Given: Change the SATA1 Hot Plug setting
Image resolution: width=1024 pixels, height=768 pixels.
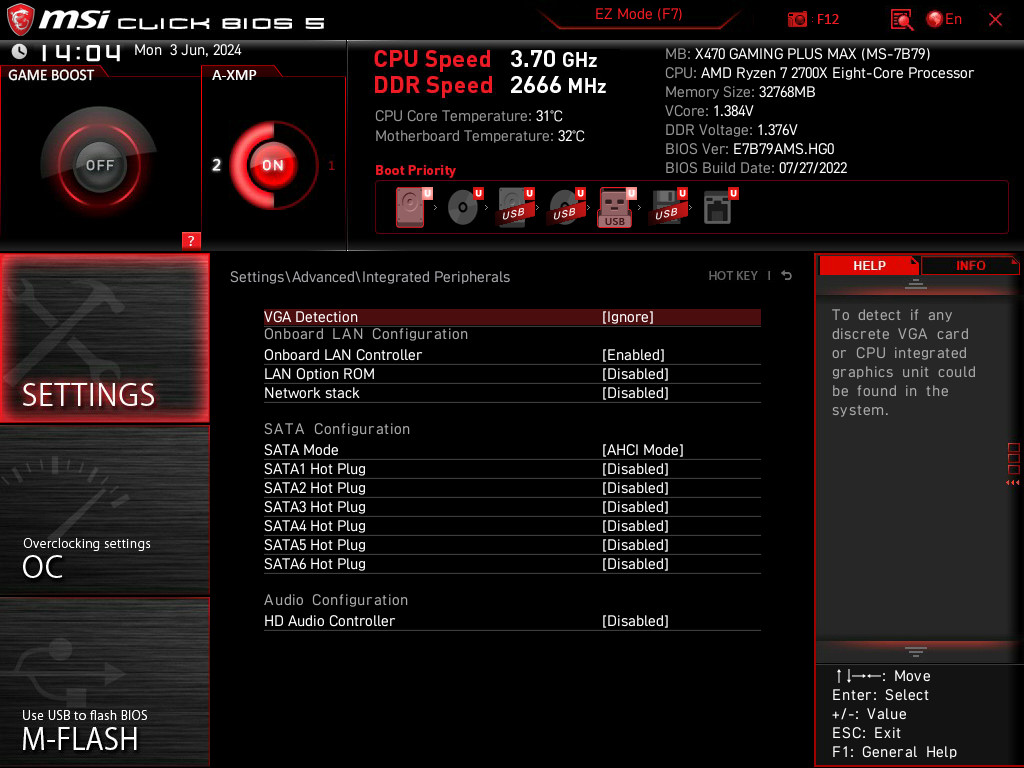Looking at the screenshot, I should pos(512,469).
